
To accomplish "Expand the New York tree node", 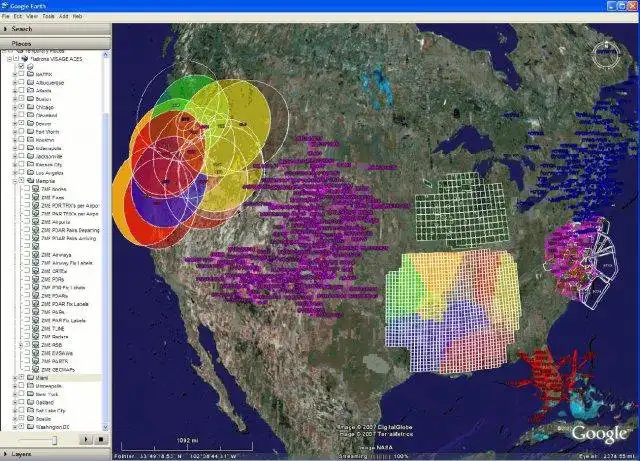I will (x=15, y=394).
